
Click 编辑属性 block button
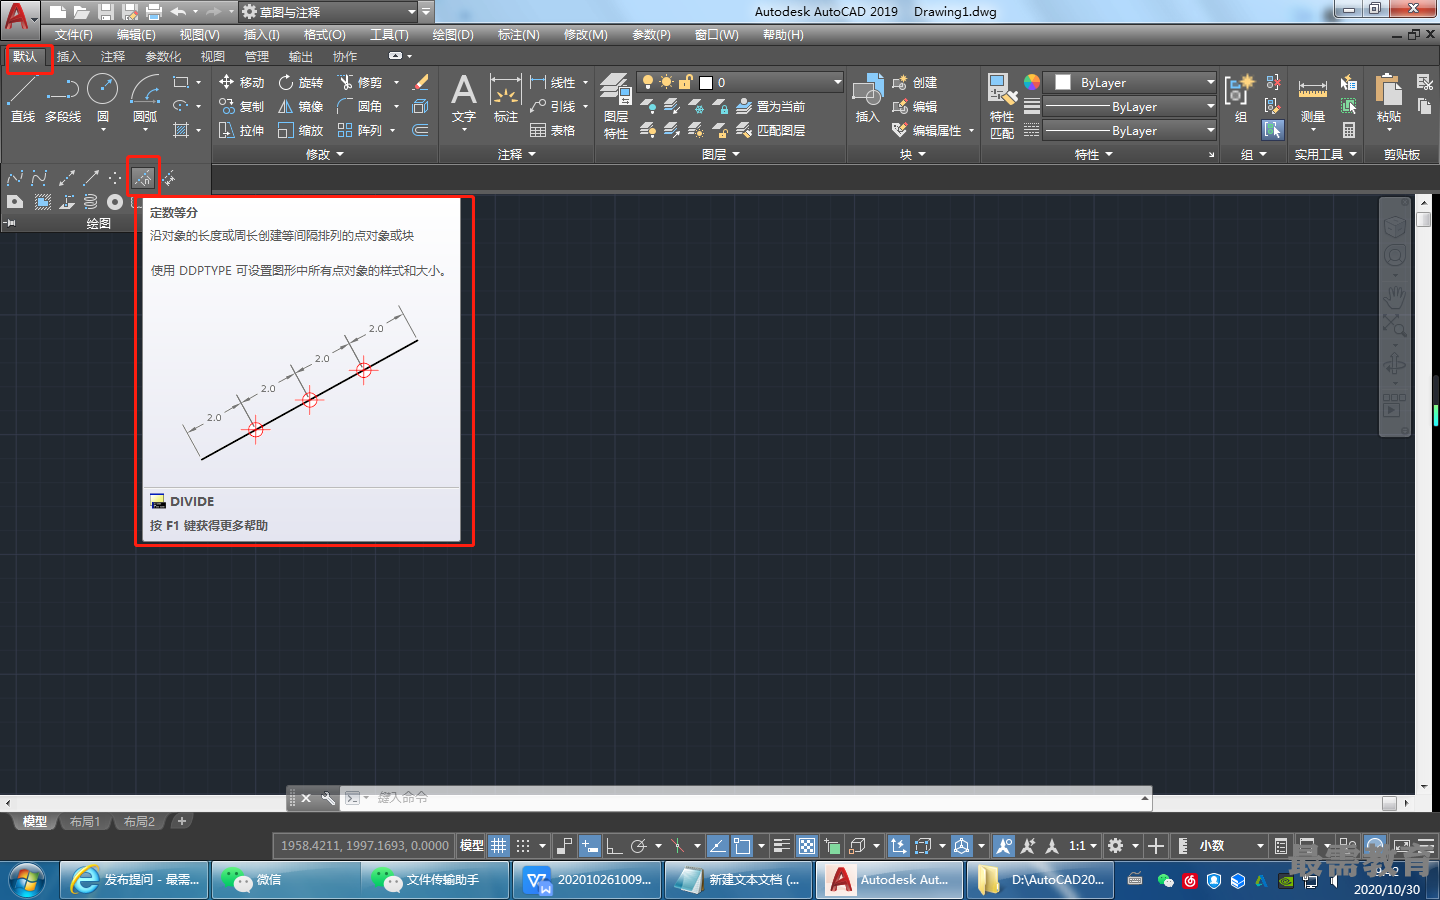pyautogui.click(x=927, y=130)
